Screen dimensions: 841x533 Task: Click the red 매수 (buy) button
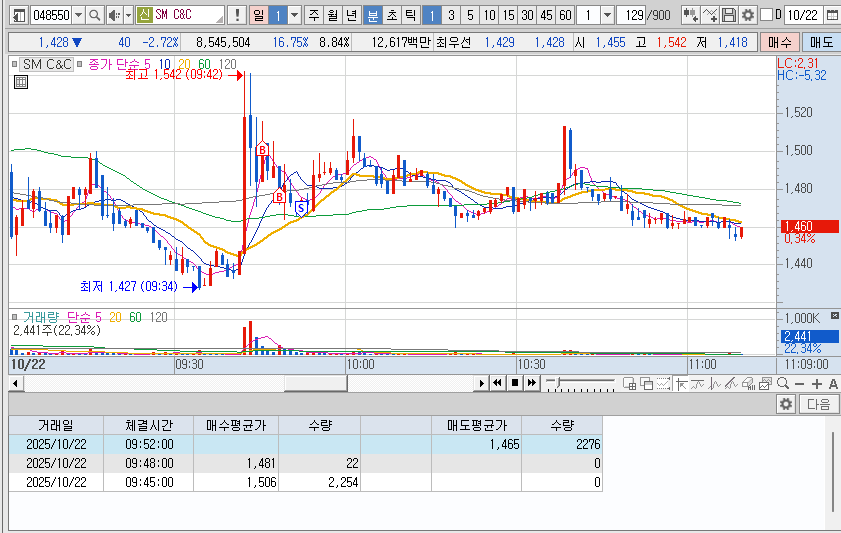(x=780, y=42)
